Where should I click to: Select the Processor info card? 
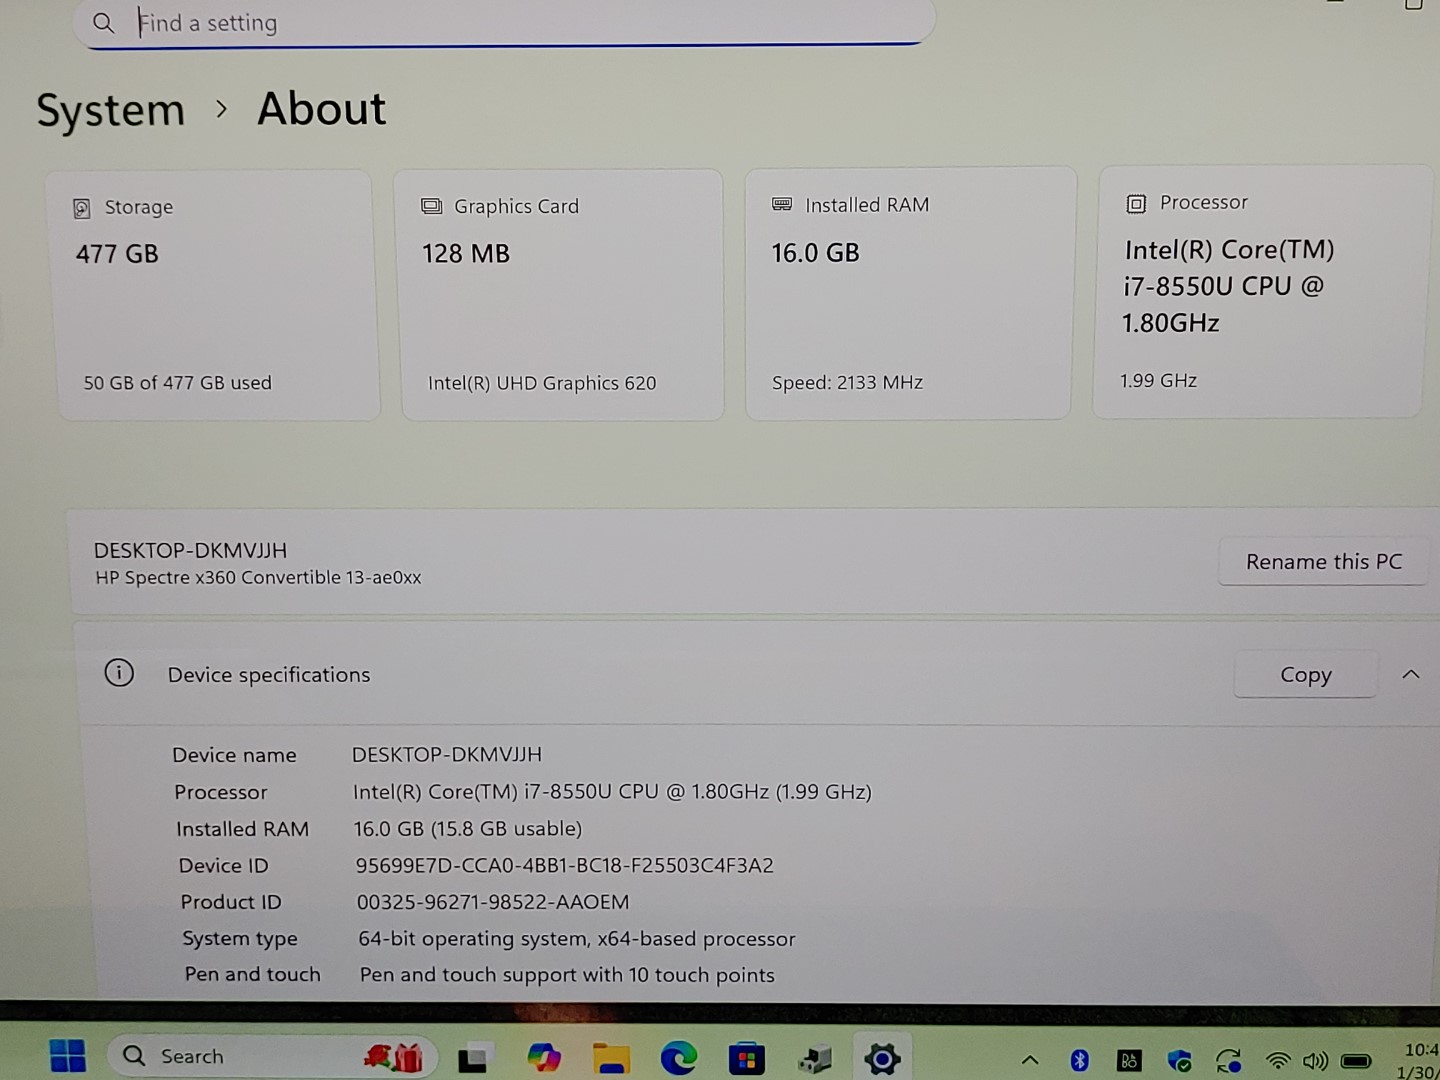pos(1258,292)
